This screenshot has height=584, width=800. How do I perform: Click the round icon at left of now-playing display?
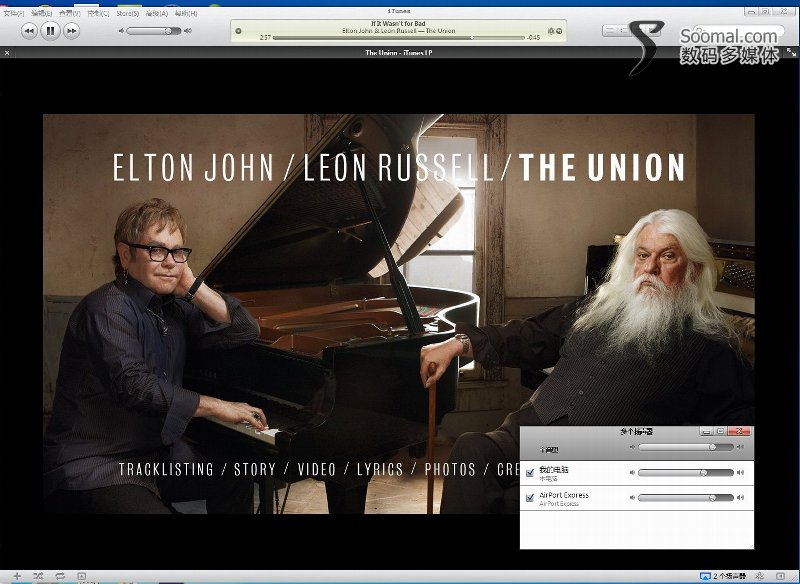238,31
